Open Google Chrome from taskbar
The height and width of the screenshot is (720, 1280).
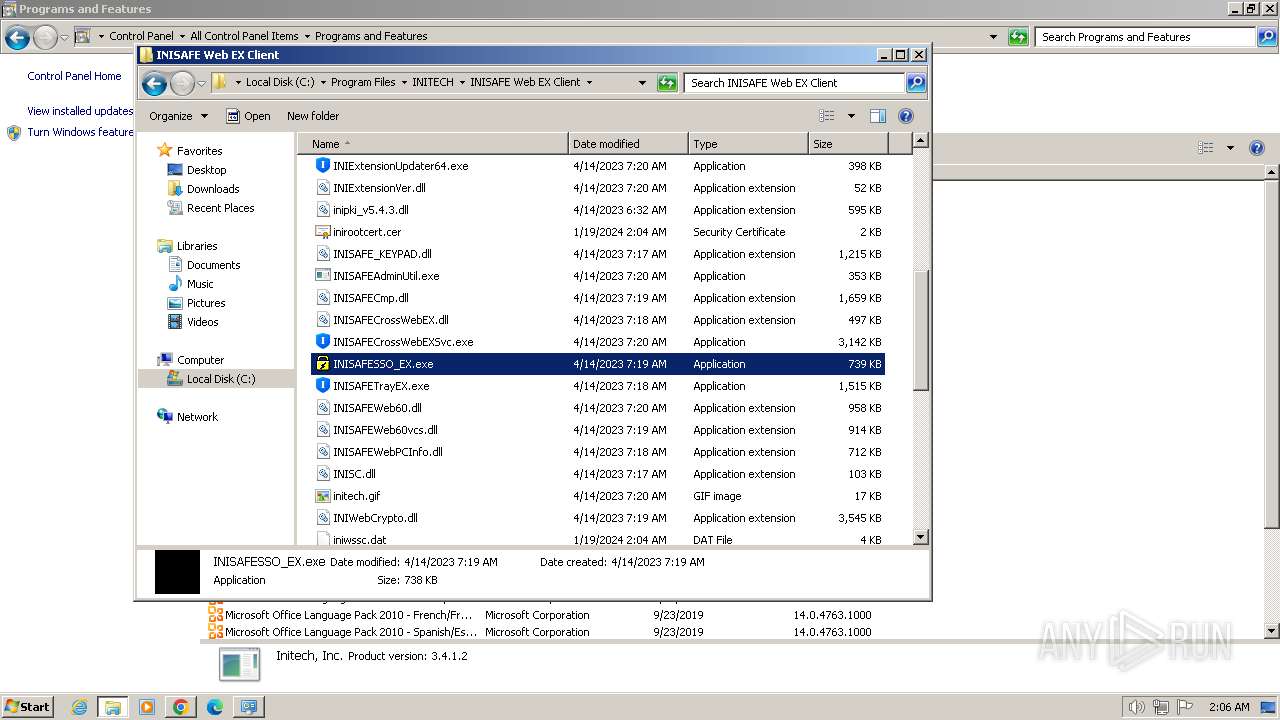[181, 707]
